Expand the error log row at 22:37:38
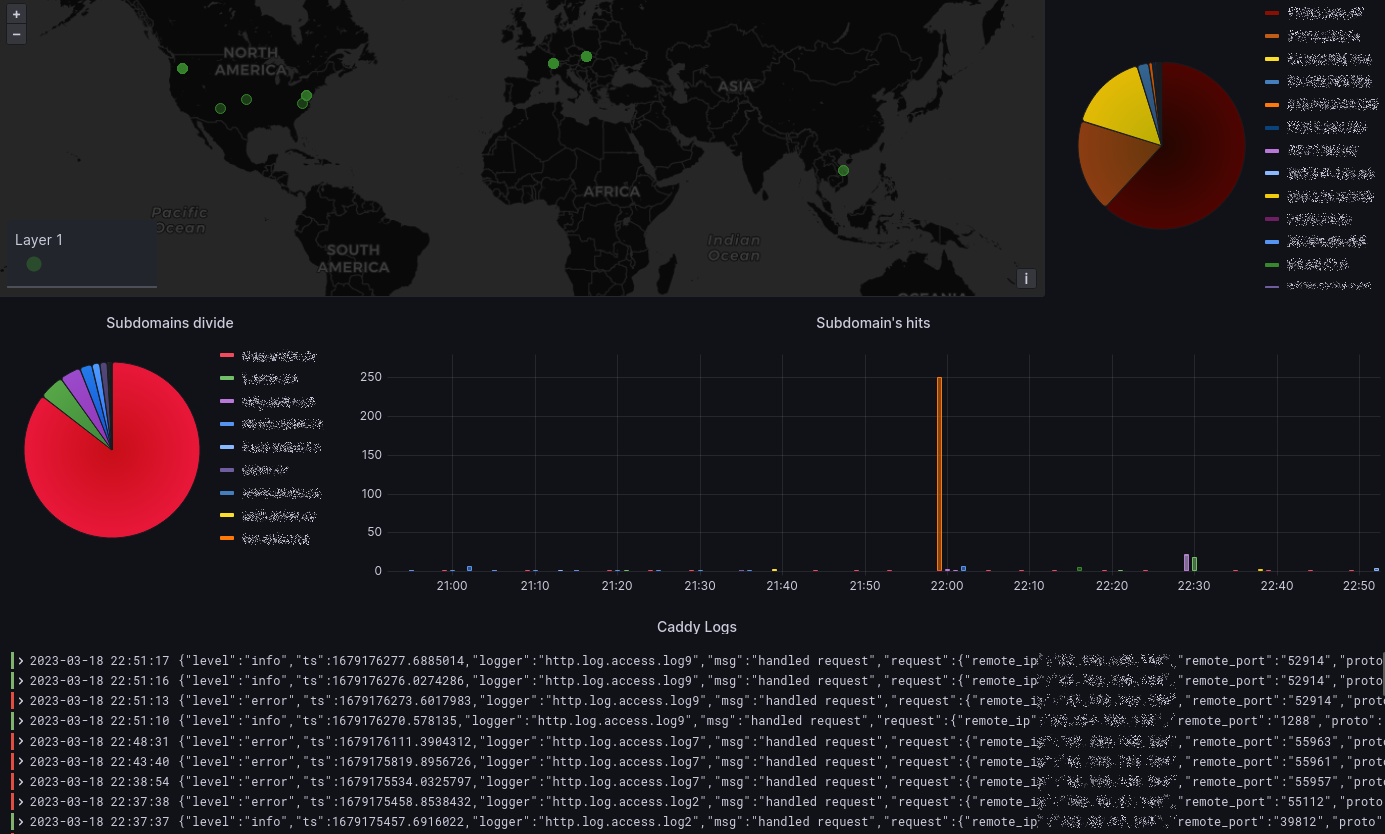Viewport: 1385px width, 834px height. (21, 802)
